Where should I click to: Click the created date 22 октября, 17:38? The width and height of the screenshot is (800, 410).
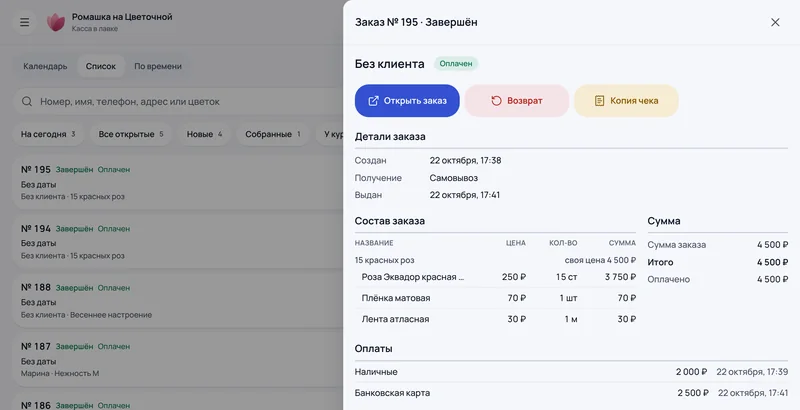point(465,160)
